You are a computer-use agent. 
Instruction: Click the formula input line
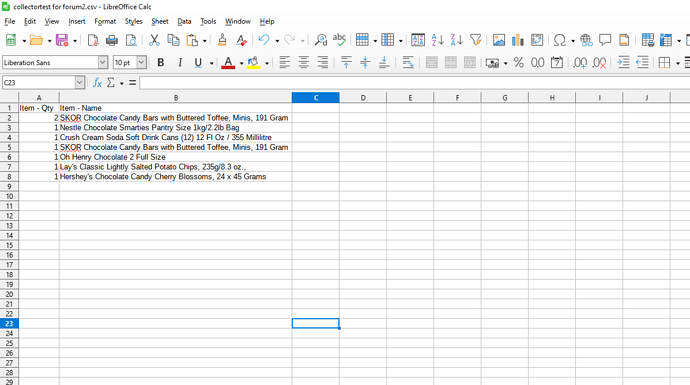click(415, 82)
